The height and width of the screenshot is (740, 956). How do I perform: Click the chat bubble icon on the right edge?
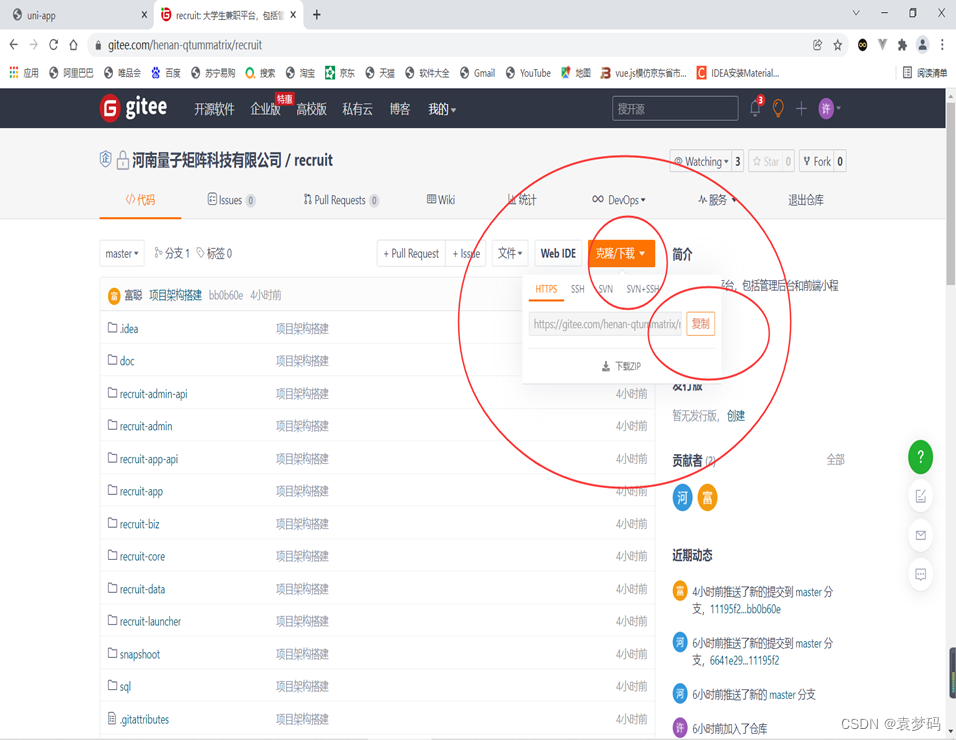[920, 573]
